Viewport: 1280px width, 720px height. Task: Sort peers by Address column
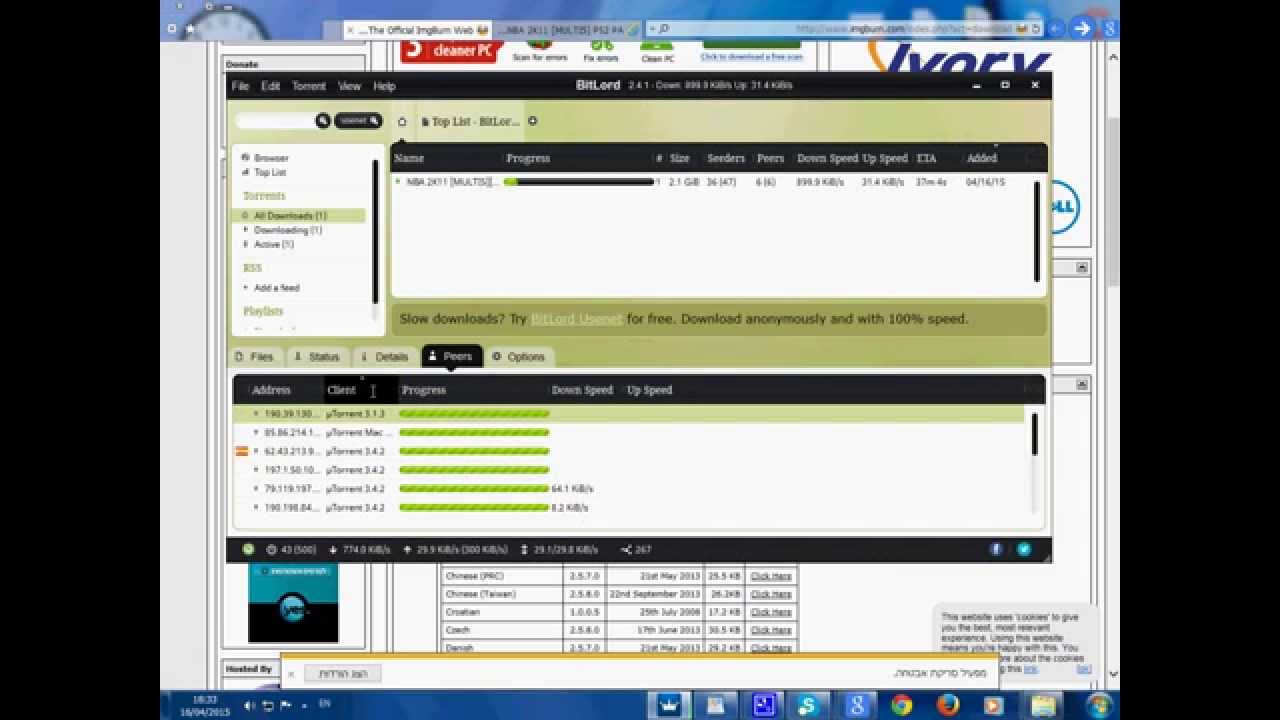[271, 390]
